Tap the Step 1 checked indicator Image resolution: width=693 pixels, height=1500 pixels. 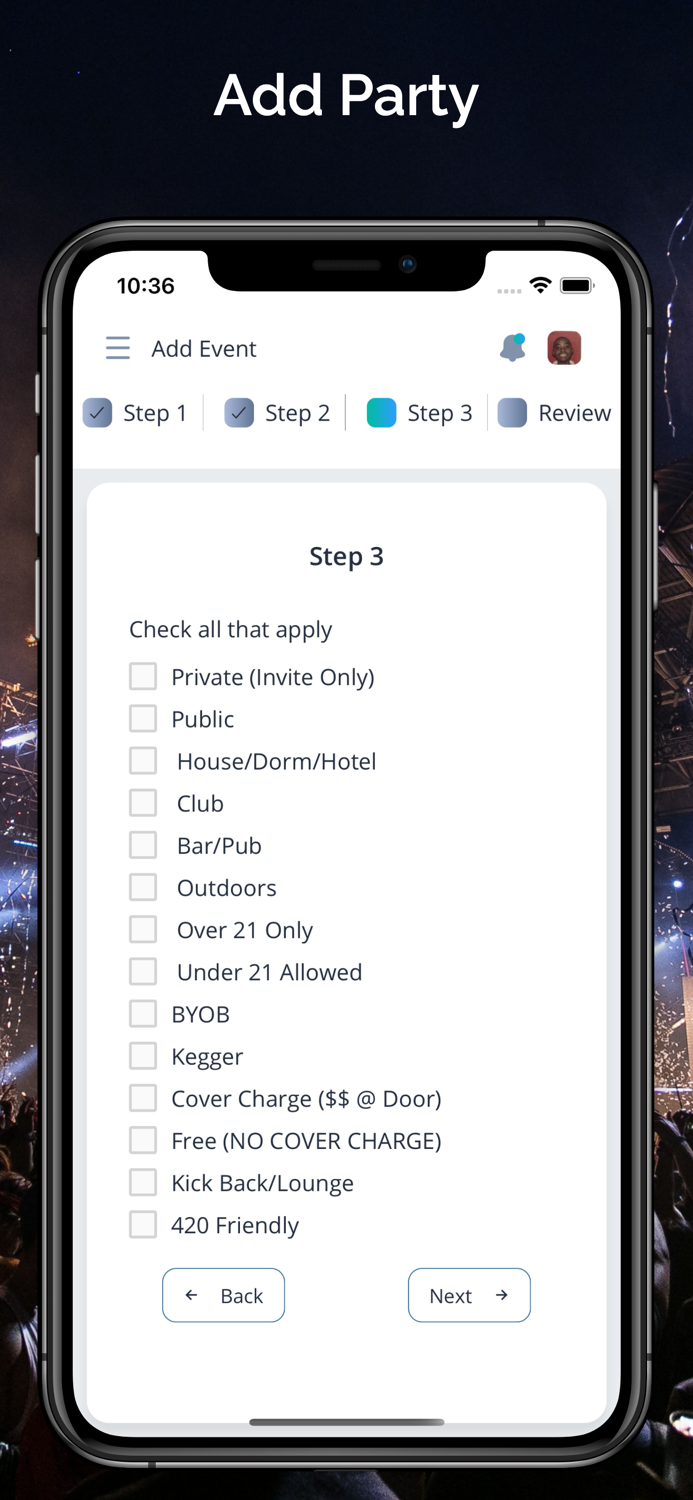click(97, 413)
